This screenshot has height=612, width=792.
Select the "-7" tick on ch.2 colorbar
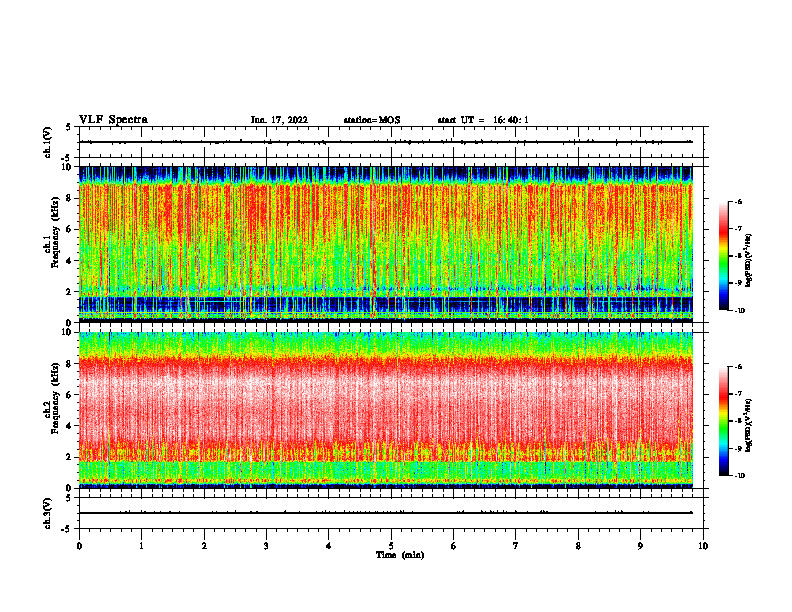(738, 394)
